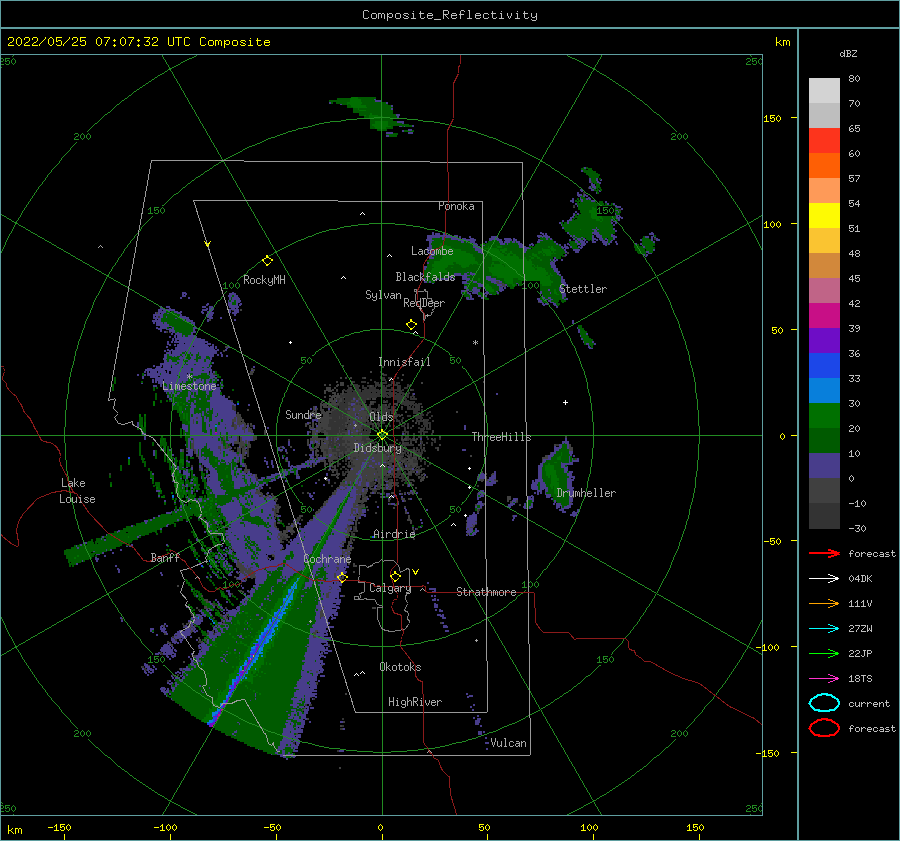This screenshot has width=900, height=841.
Task: Click the Banff label
Action: (165, 558)
